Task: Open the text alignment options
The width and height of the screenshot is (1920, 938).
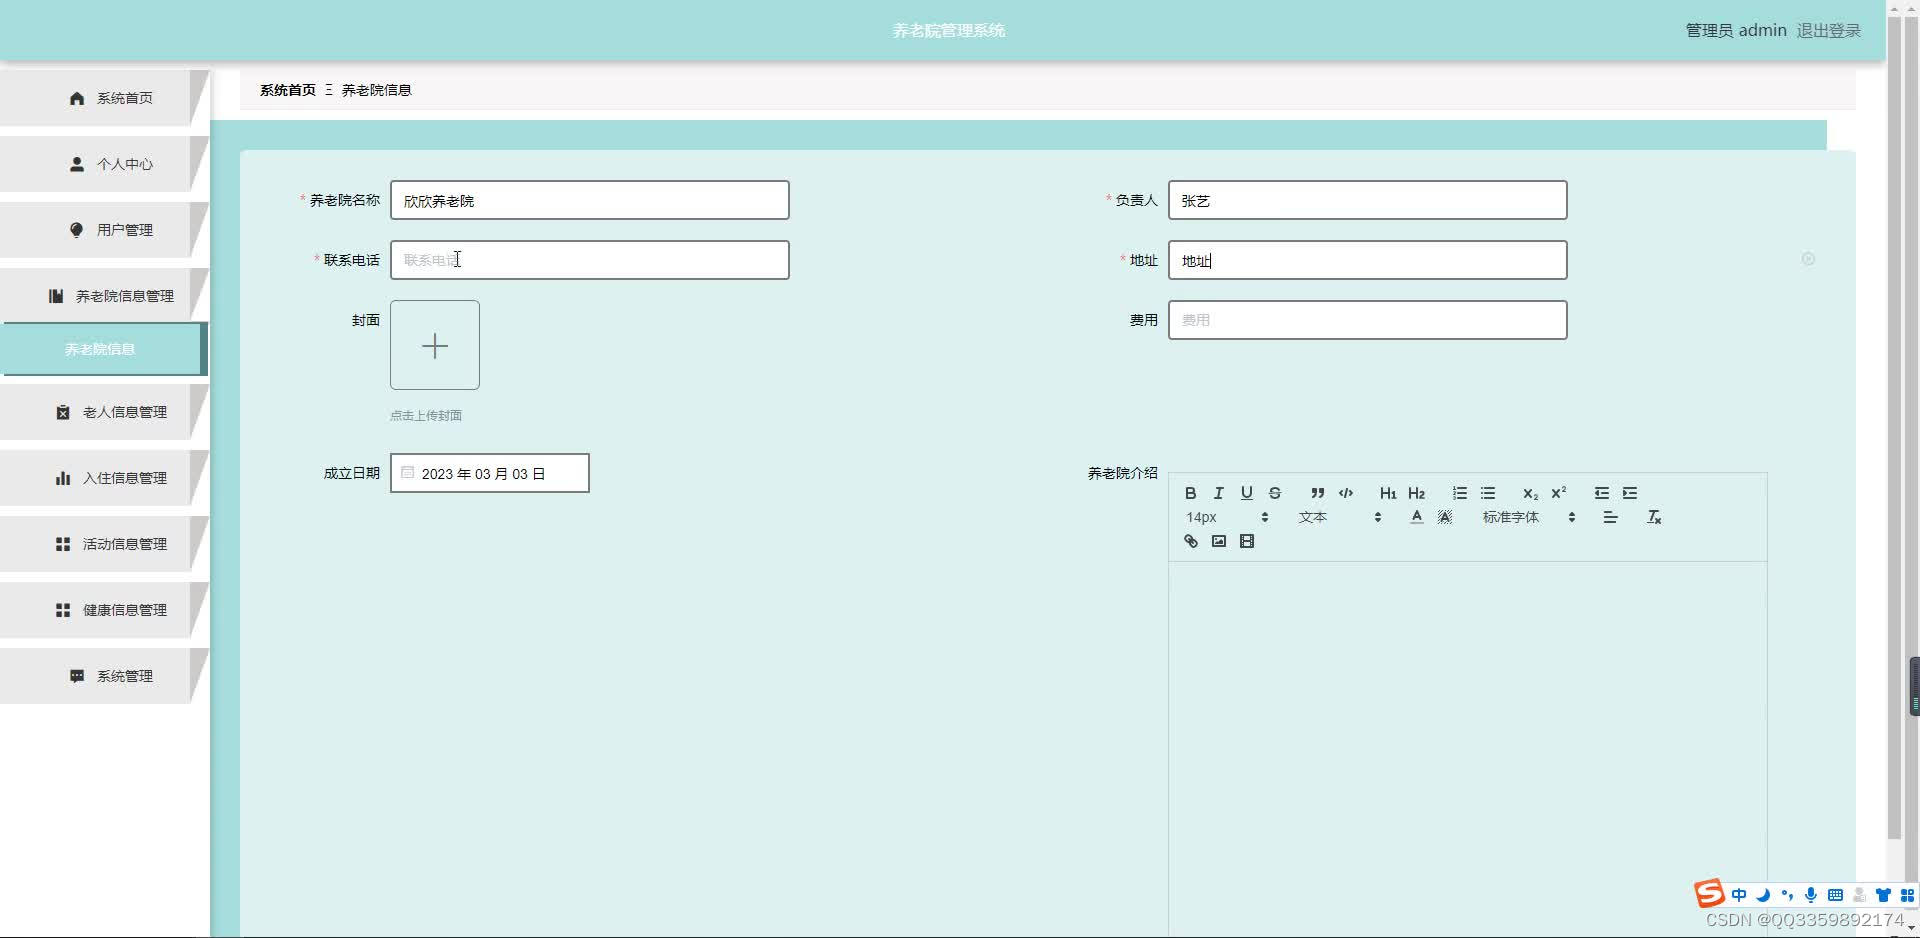Action: 1610,517
